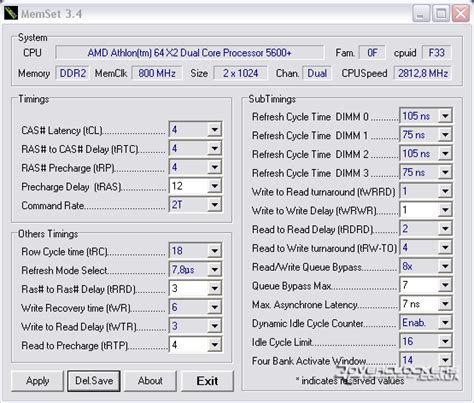Click the Apply button
The height and width of the screenshot is (403, 474).
[x=37, y=381]
